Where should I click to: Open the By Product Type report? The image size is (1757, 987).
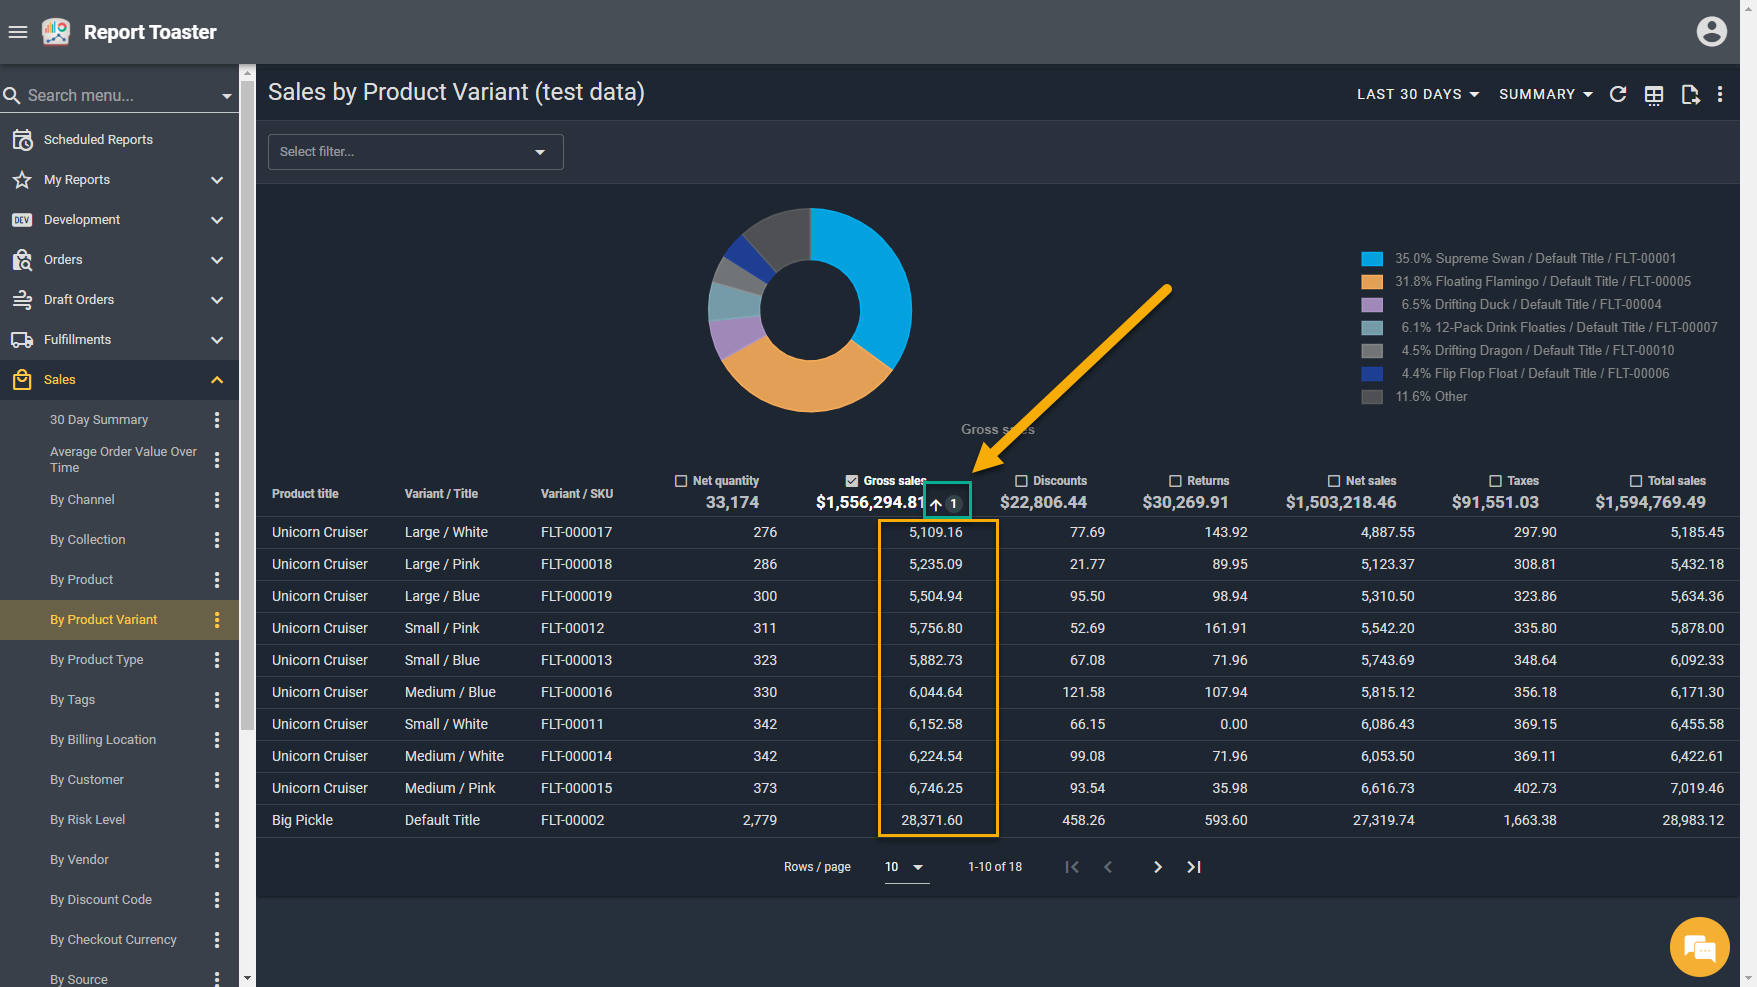click(97, 660)
